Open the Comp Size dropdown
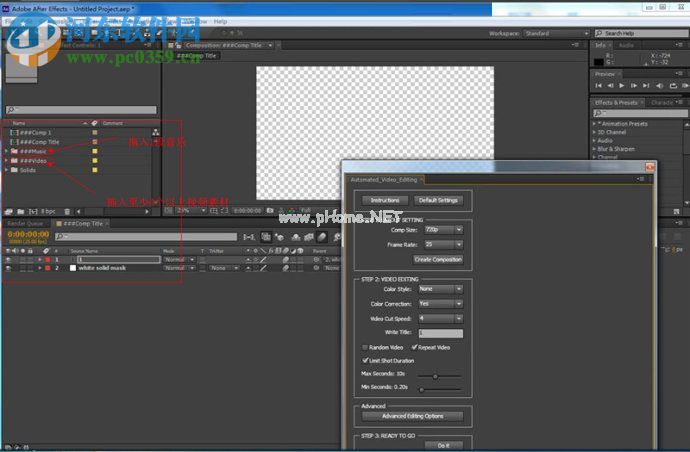690x452 pixels. (443, 230)
